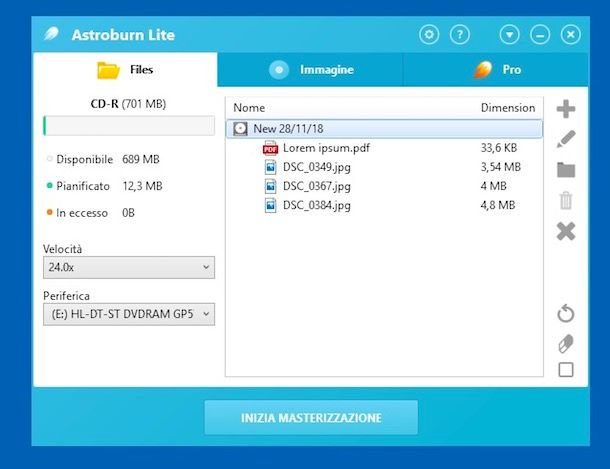
Task: Select DSC_0367.jpg file
Action: tap(317, 186)
